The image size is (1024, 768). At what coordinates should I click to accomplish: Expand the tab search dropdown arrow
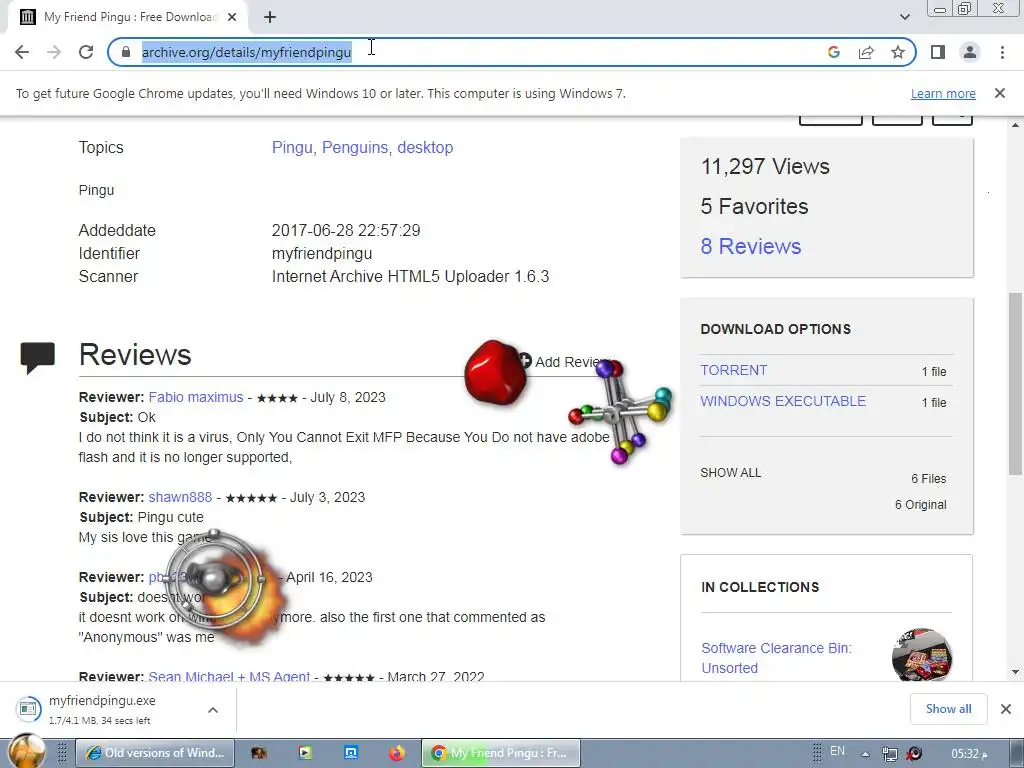click(904, 17)
